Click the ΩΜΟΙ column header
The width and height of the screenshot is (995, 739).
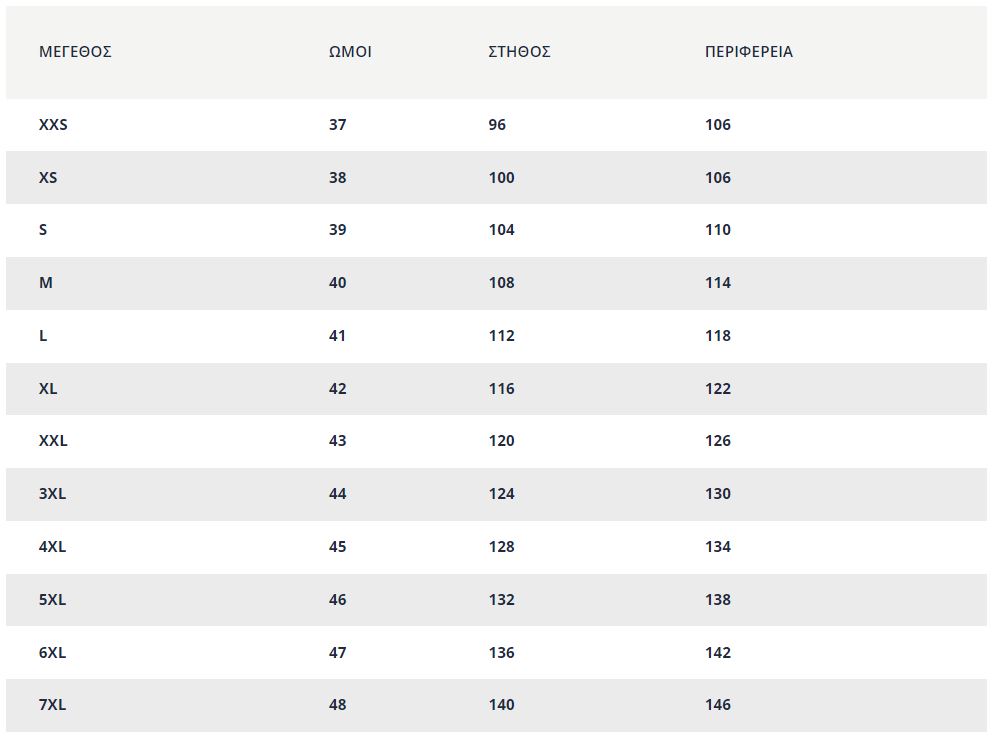tap(350, 52)
